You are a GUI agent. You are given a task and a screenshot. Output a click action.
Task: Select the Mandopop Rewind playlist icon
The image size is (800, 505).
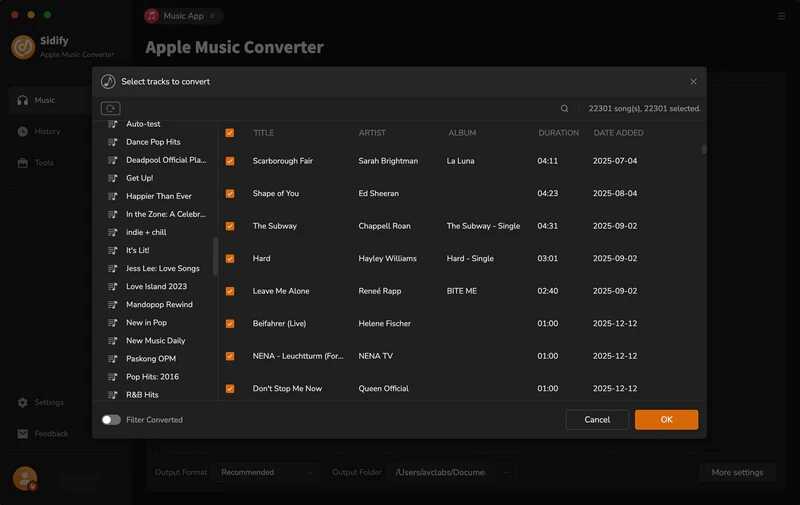(x=113, y=305)
